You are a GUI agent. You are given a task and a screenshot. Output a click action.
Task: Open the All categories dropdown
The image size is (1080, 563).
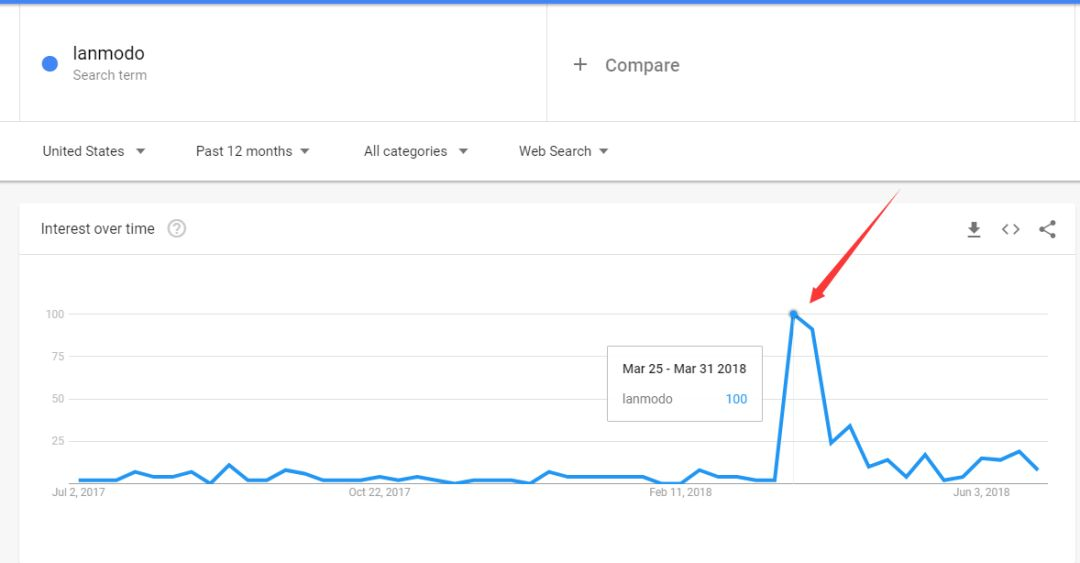pyautogui.click(x=416, y=151)
